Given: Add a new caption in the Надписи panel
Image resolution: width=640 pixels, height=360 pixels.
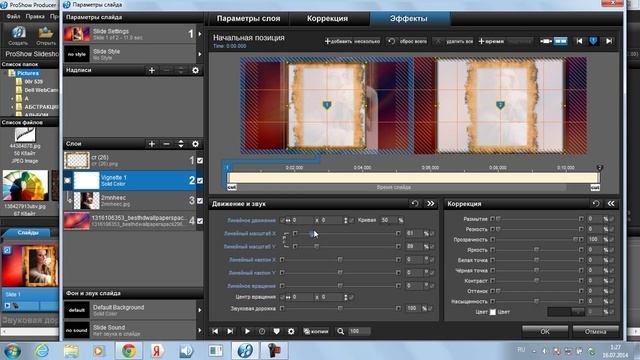Looking at the screenshot, I should tap(152, 70).
